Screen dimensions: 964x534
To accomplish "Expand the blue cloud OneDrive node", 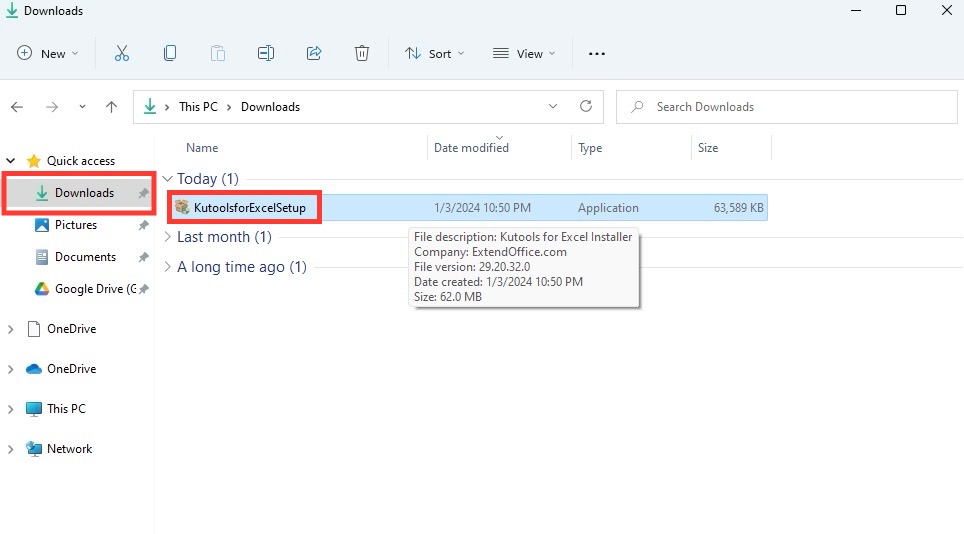I will [x=10, y=369].
